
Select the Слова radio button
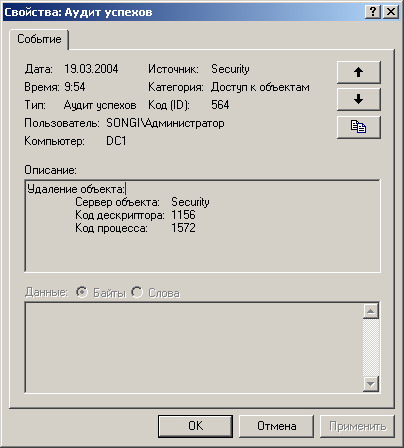tap(137, 292)
